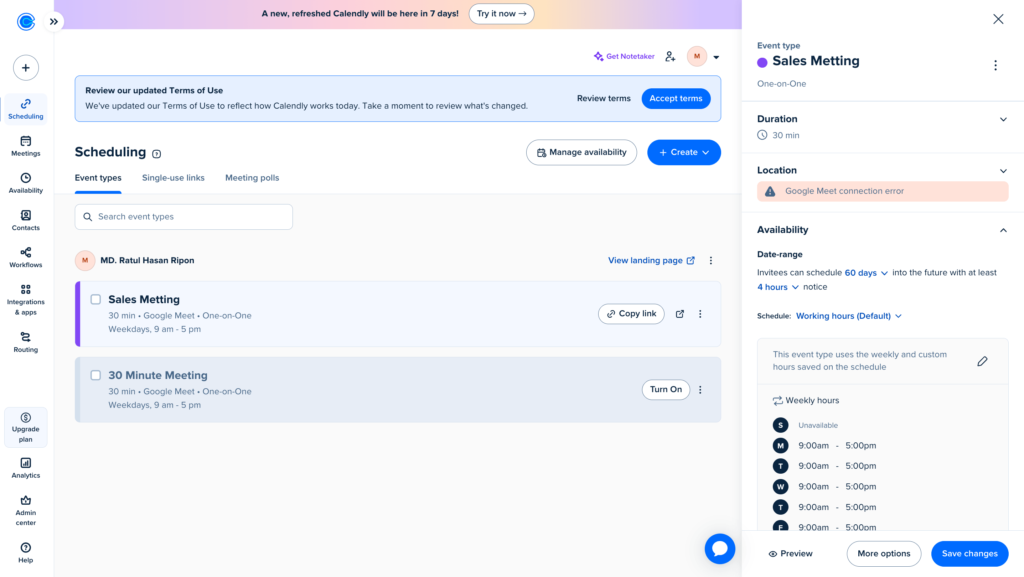This screenshot has width=1024, height=577.
Task: Open Routing in the sidebar
Action: 25,342
